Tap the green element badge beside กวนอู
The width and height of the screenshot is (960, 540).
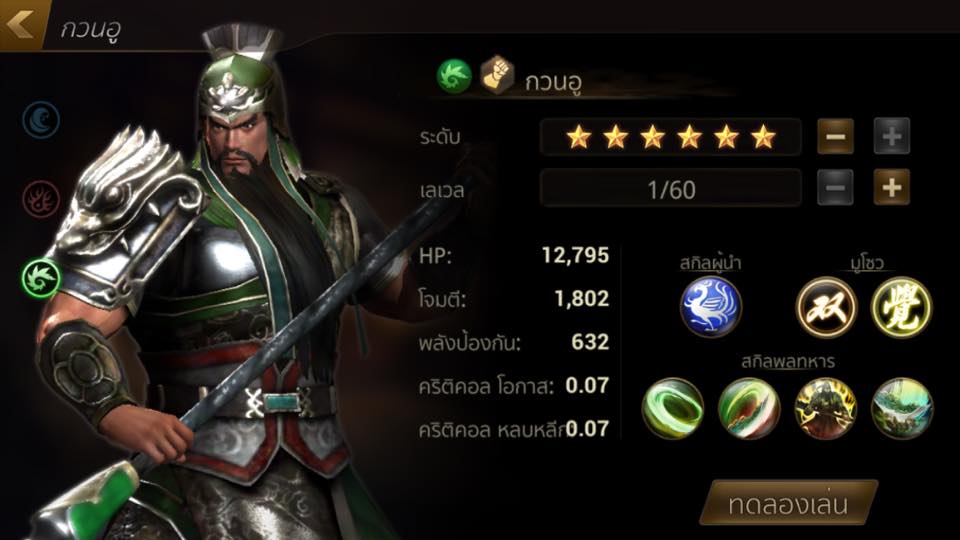(454, 76)
